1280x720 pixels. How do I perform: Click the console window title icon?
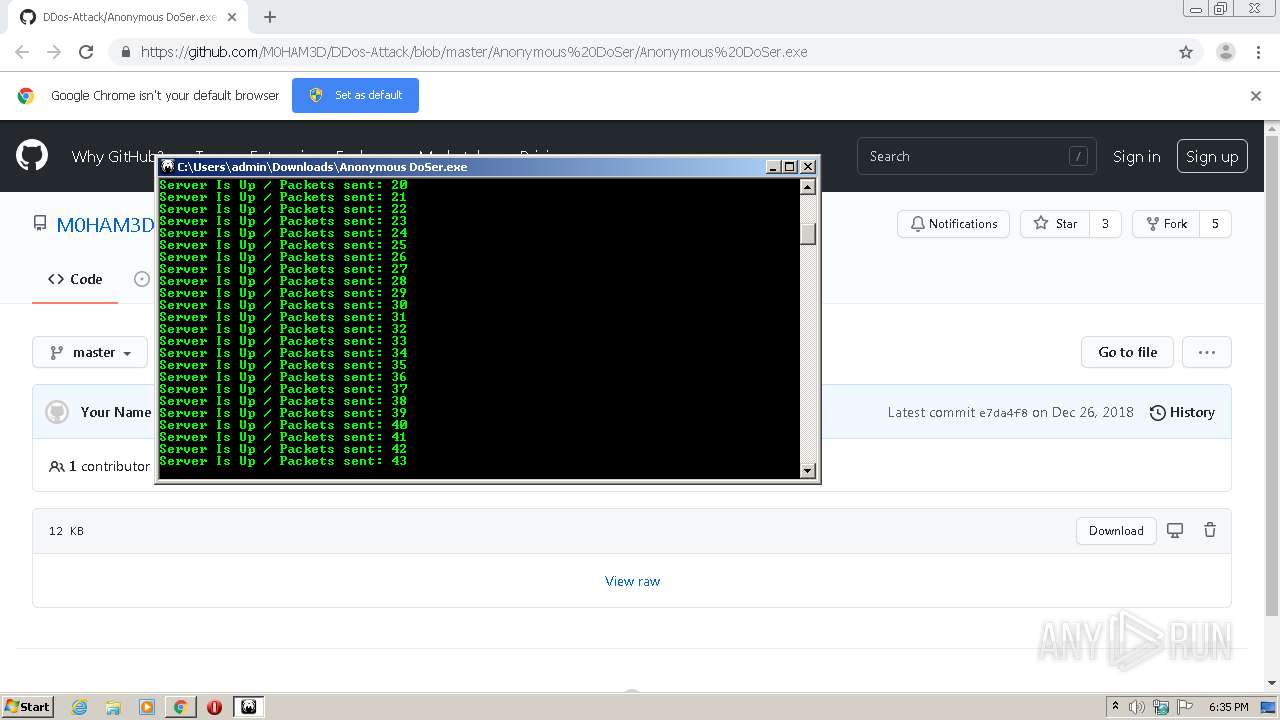[168, 167]
